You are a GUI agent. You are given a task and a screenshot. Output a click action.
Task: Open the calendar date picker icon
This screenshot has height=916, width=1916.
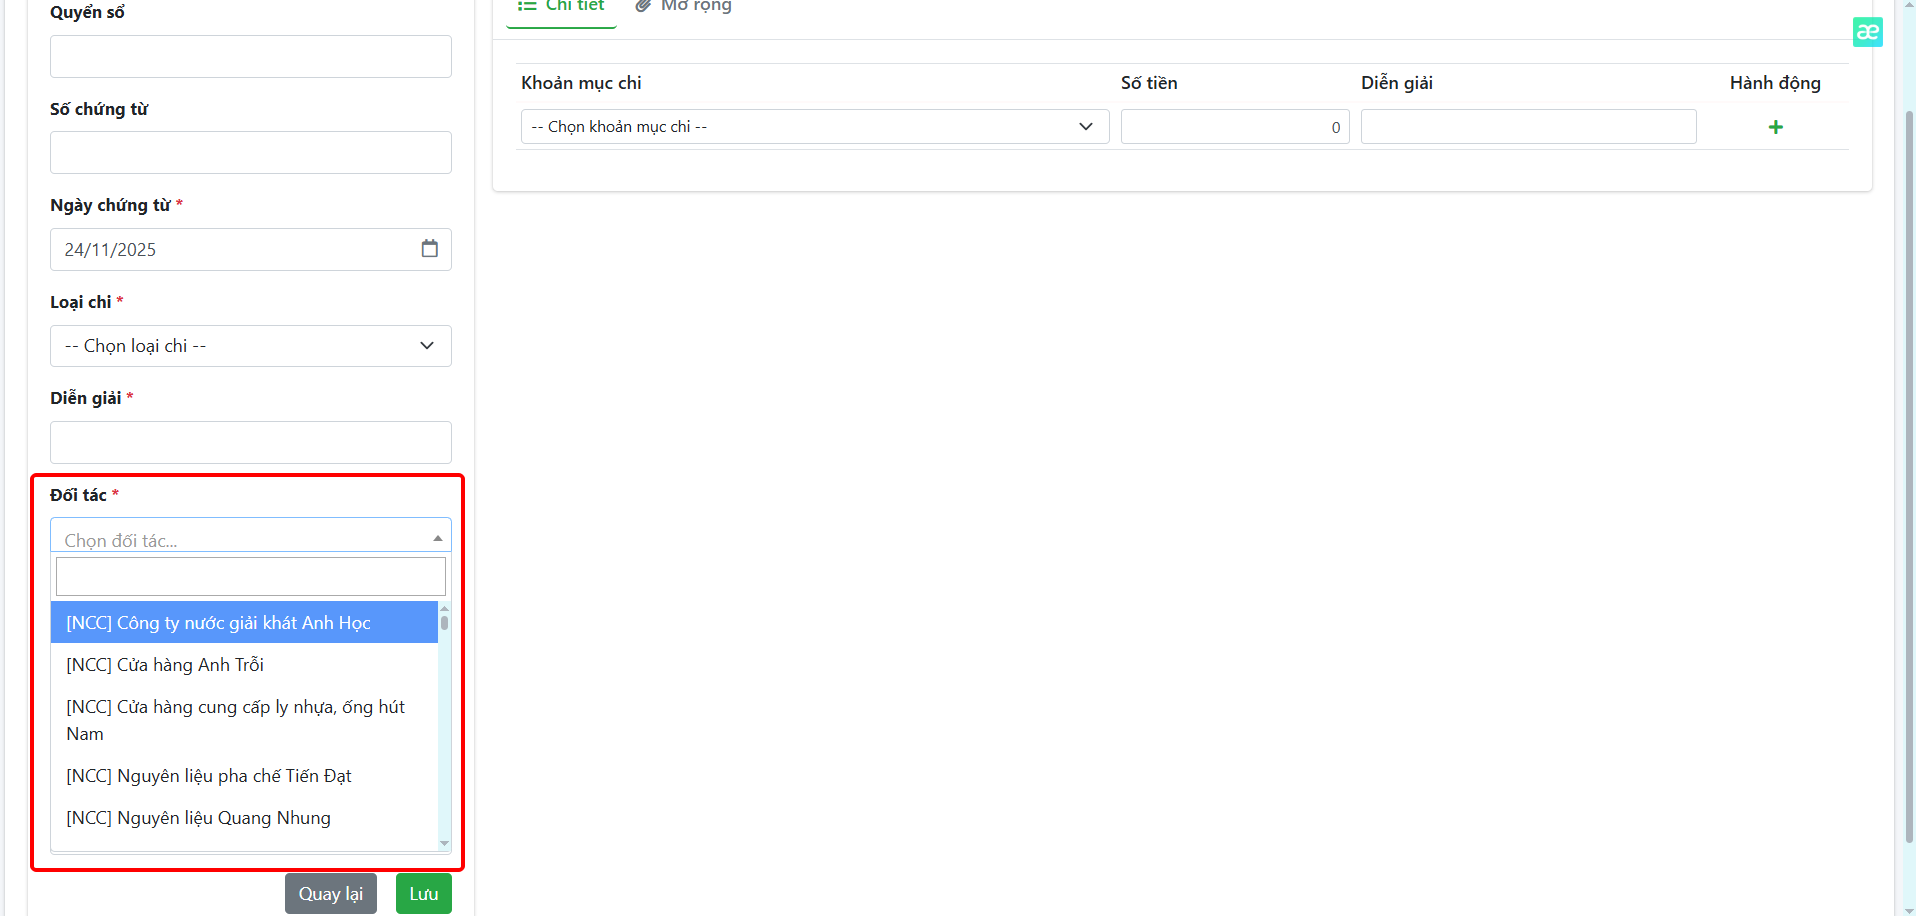point(429,249)
